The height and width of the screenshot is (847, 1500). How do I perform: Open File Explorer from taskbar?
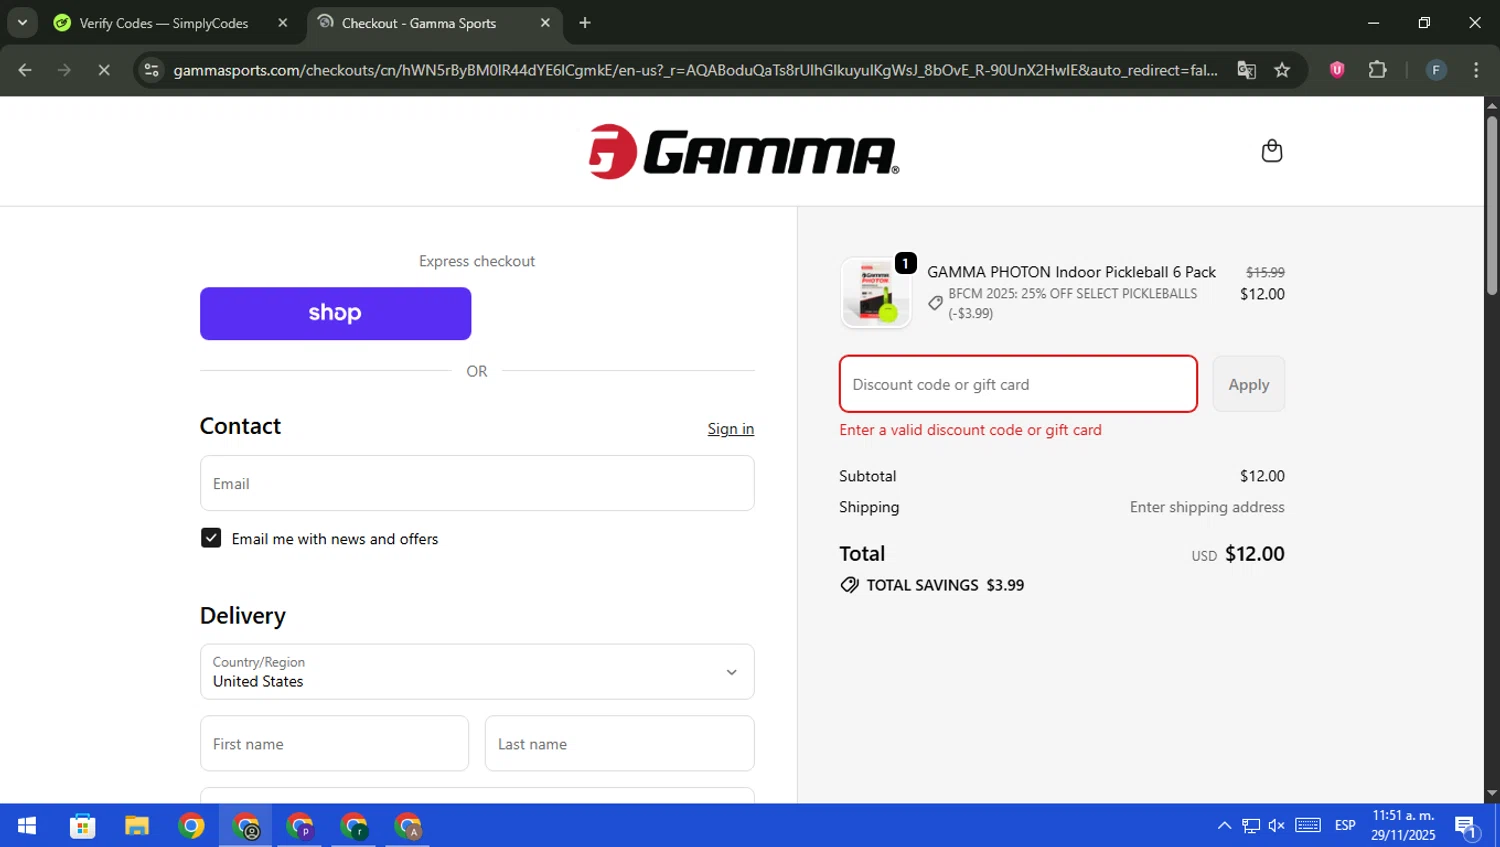(x=136, y=826)
